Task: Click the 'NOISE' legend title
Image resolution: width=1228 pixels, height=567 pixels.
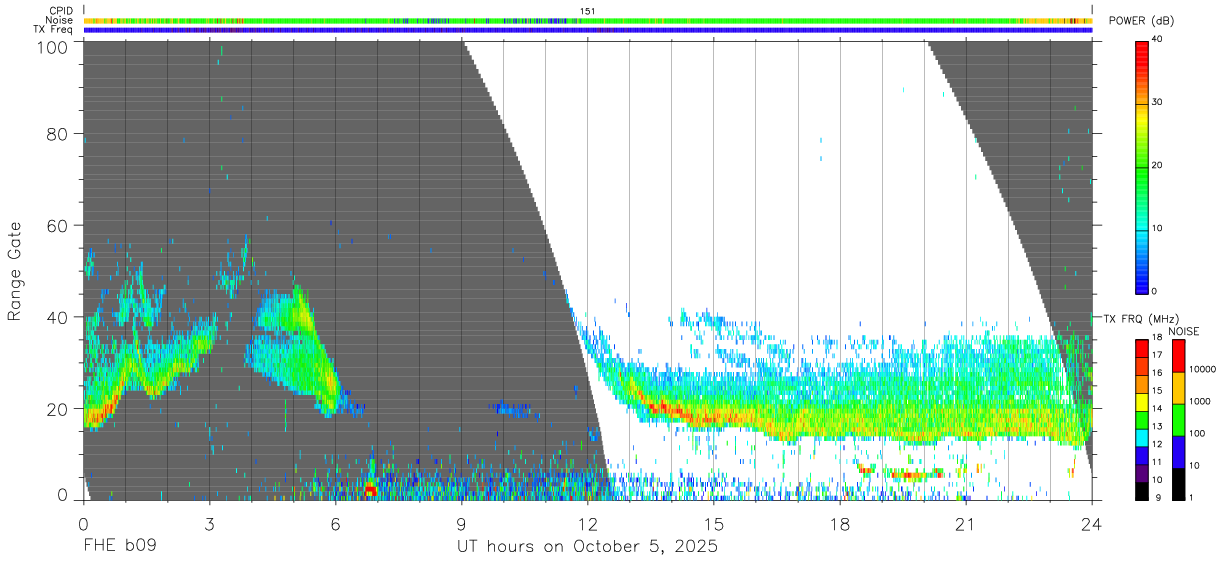Action: pyautogui.click(x=1184, y=330)
